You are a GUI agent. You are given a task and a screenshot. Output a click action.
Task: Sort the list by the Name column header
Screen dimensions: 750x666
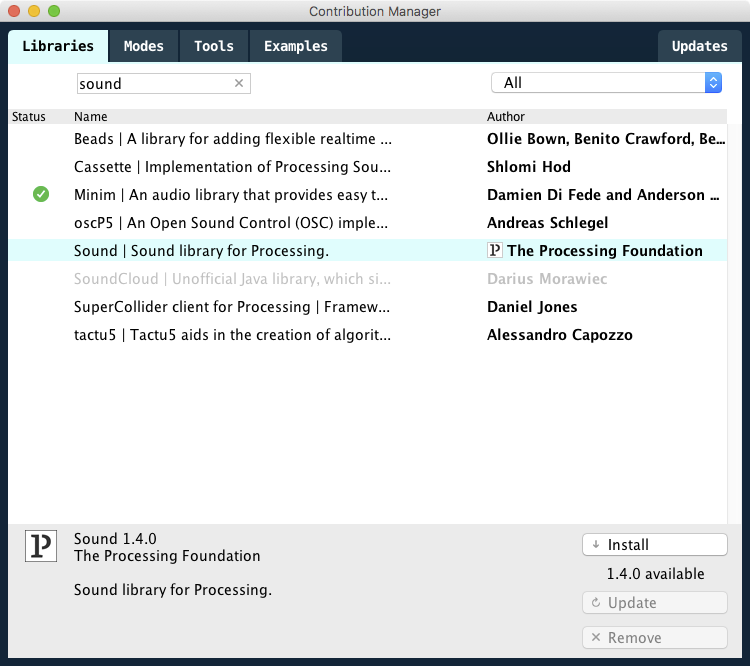click(91, 117)
